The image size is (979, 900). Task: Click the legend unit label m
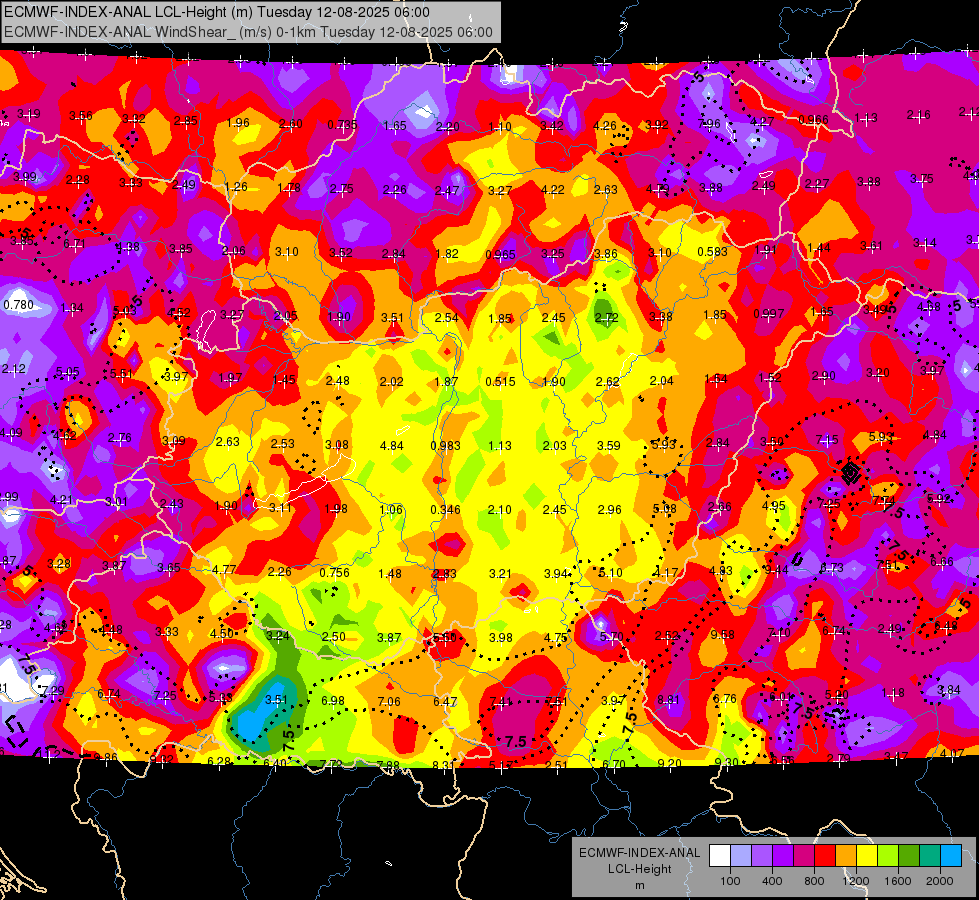[x=639, y=885]
